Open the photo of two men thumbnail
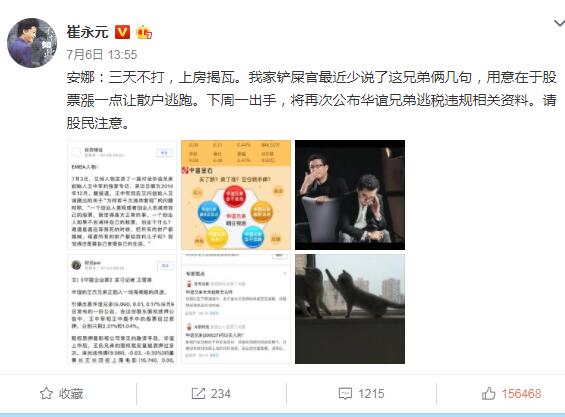This screenshot has width=565, height=417. click(350, 195)
